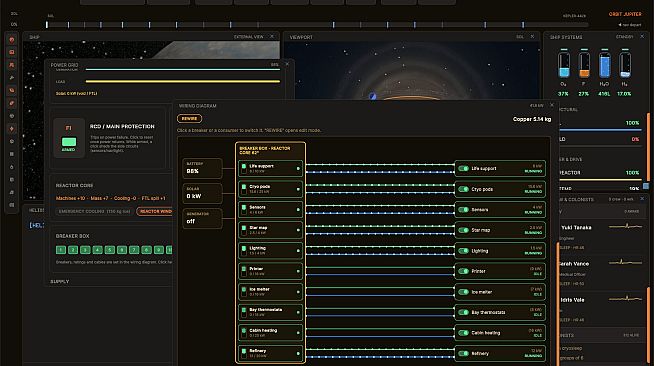The width and height of the screenshot is (654, 366).
Task: Select breaker 9 in Power Grid breaker box
Action: 158,250
